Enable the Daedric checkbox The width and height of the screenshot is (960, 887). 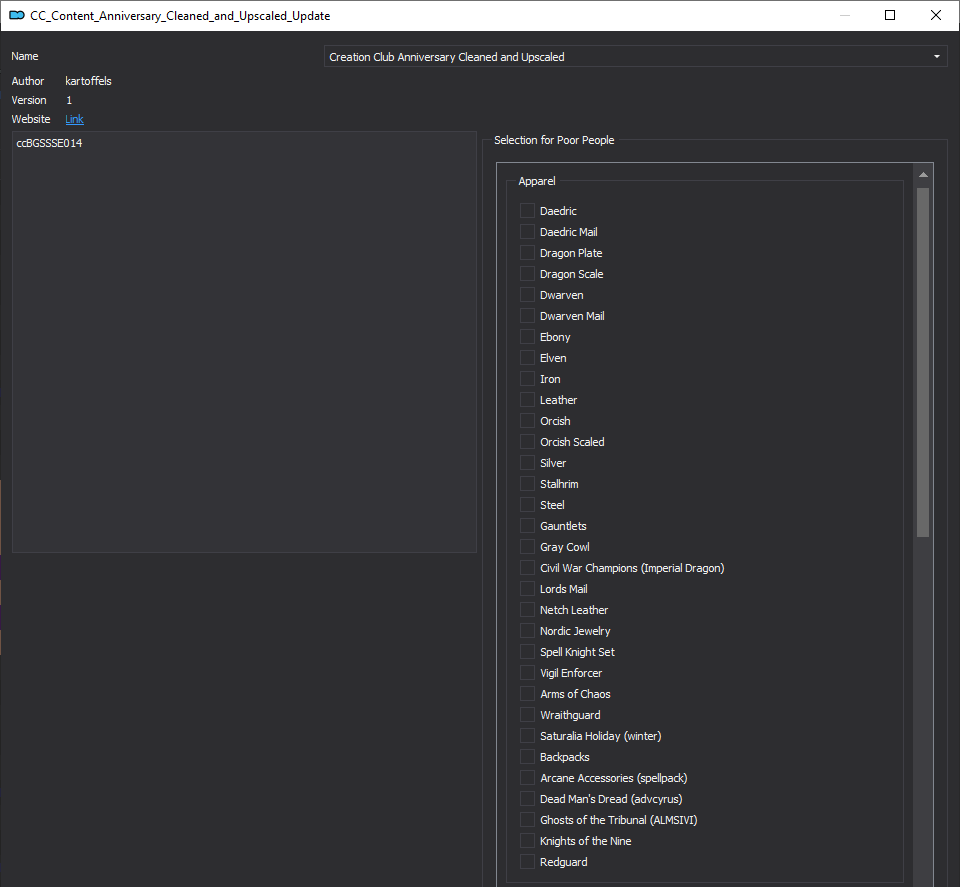(527, 211)
